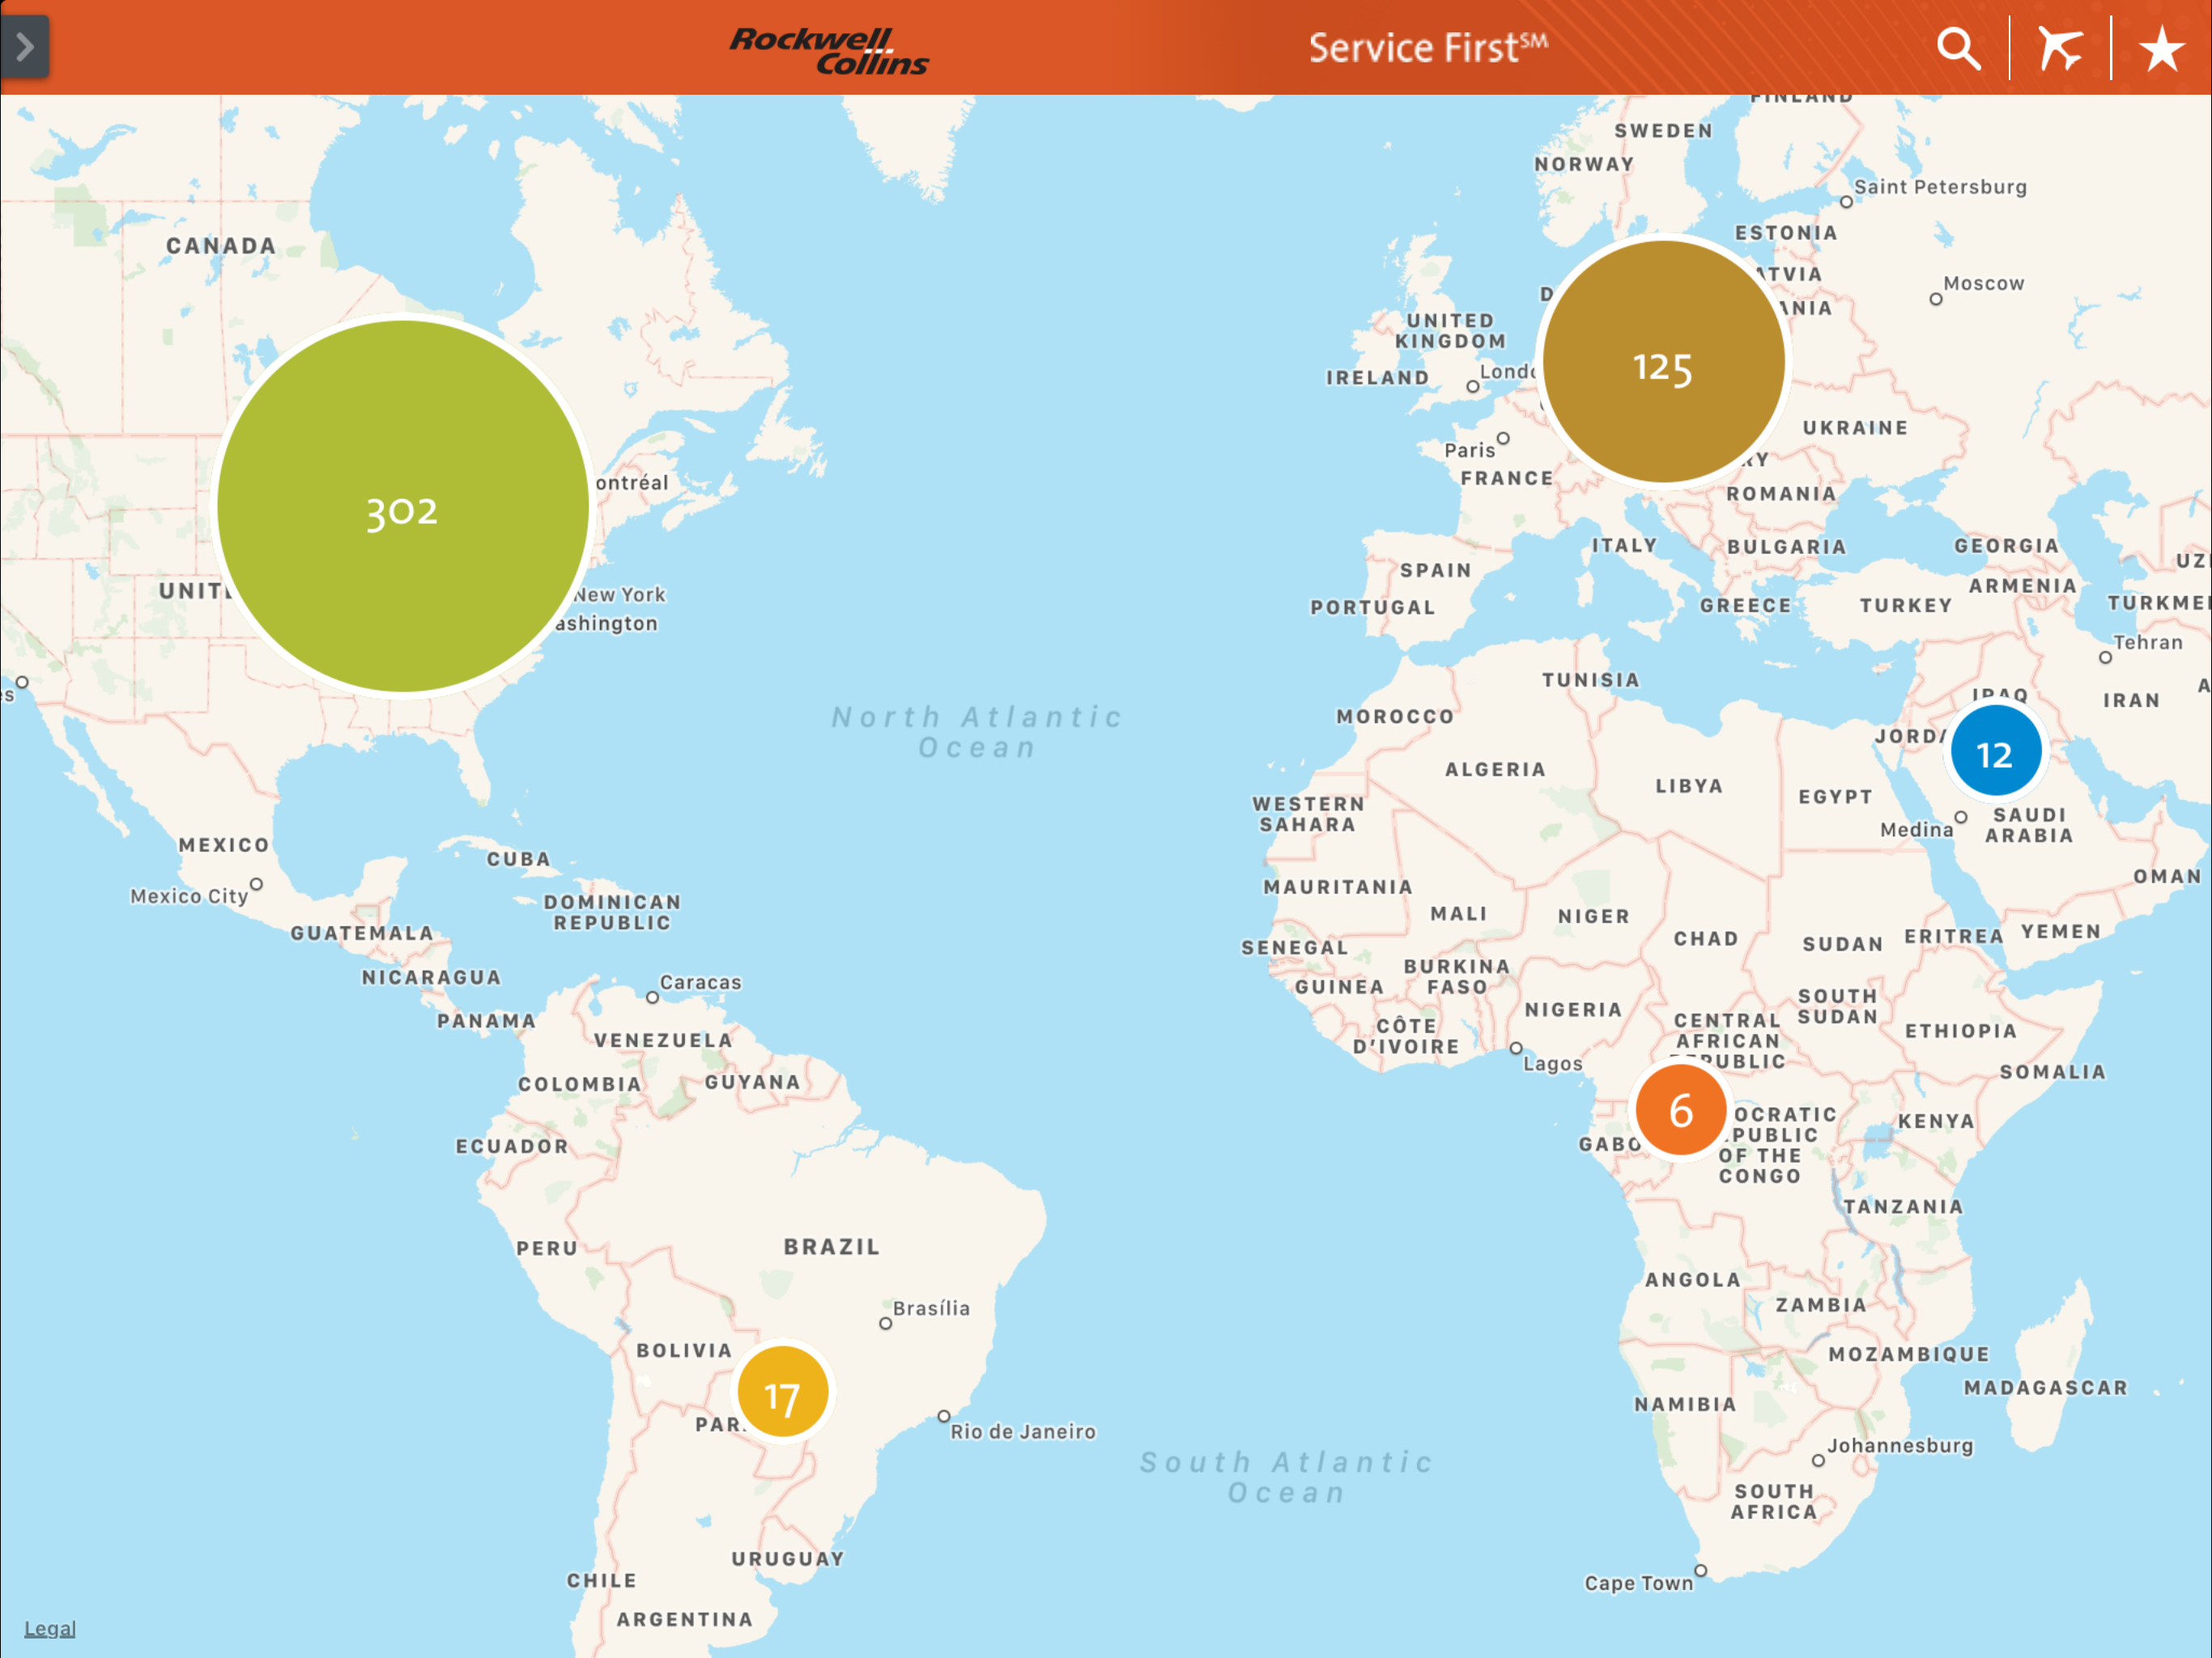2212x1658 pixels.
Task: Open the Legal link
Action: point(49,1629)
